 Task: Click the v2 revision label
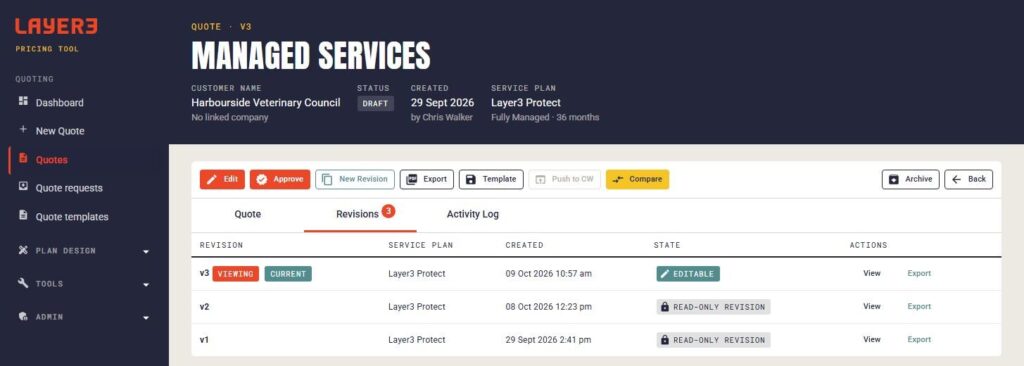[x=204, y=307]
